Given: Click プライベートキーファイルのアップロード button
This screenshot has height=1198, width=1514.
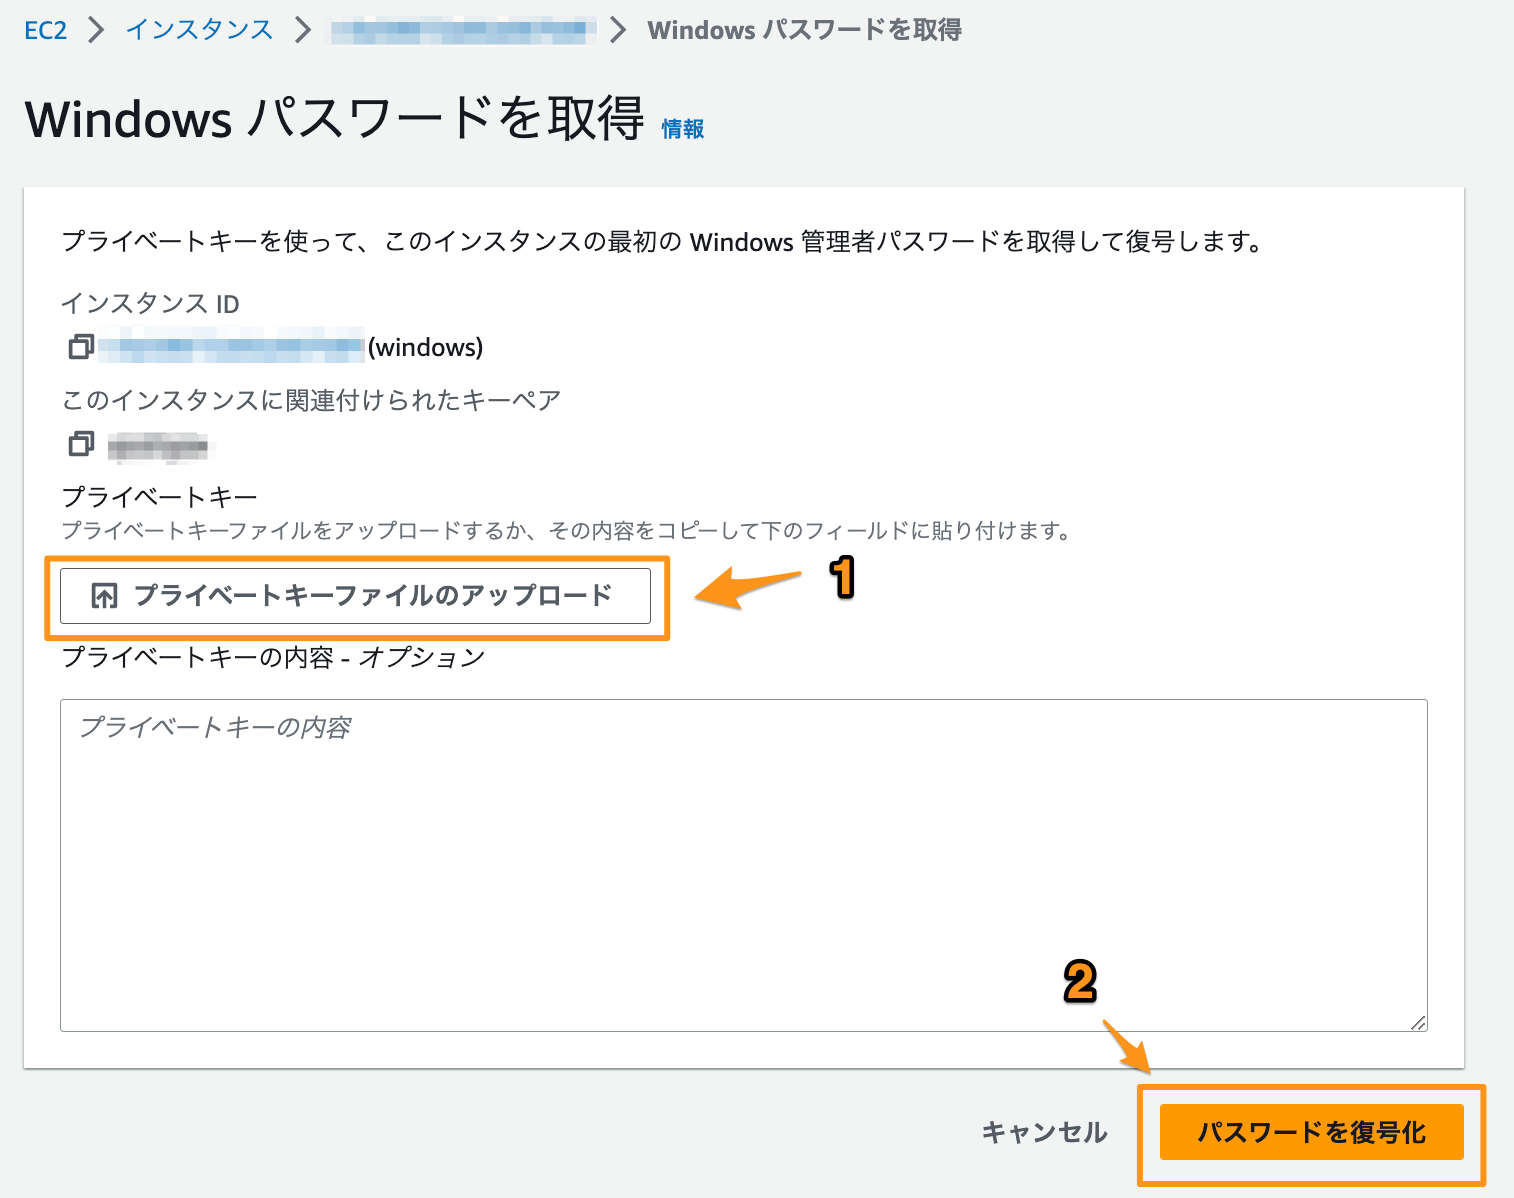Looking at the screenshot, I should pyautogui.click(x=357, y=595).
